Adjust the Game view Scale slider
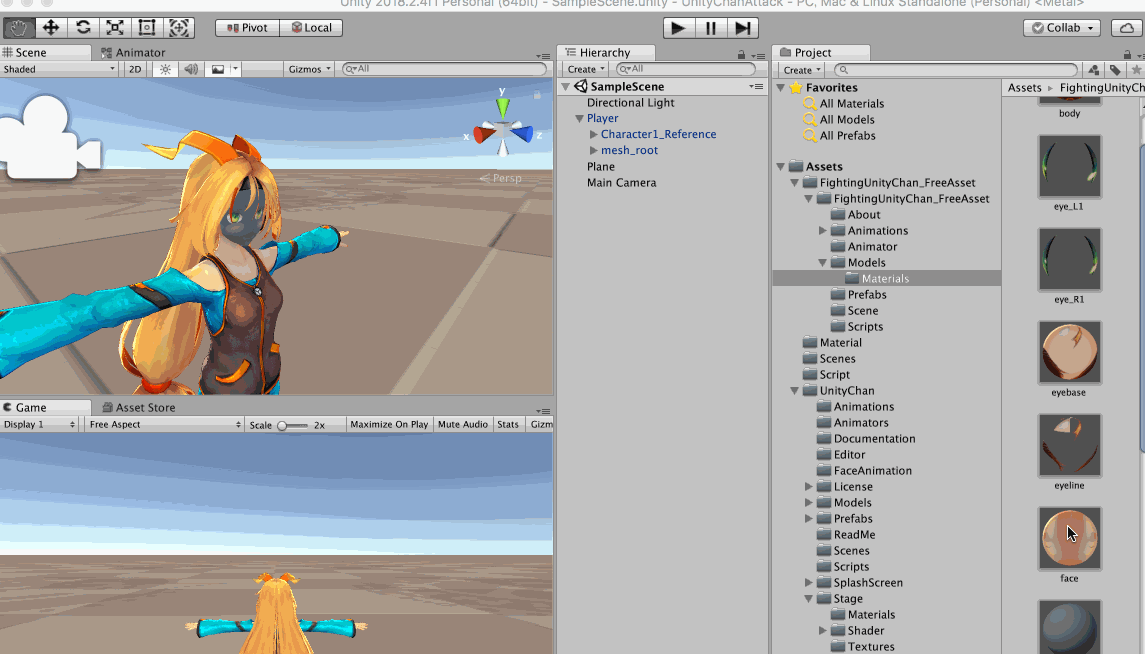 coord(283,426)
